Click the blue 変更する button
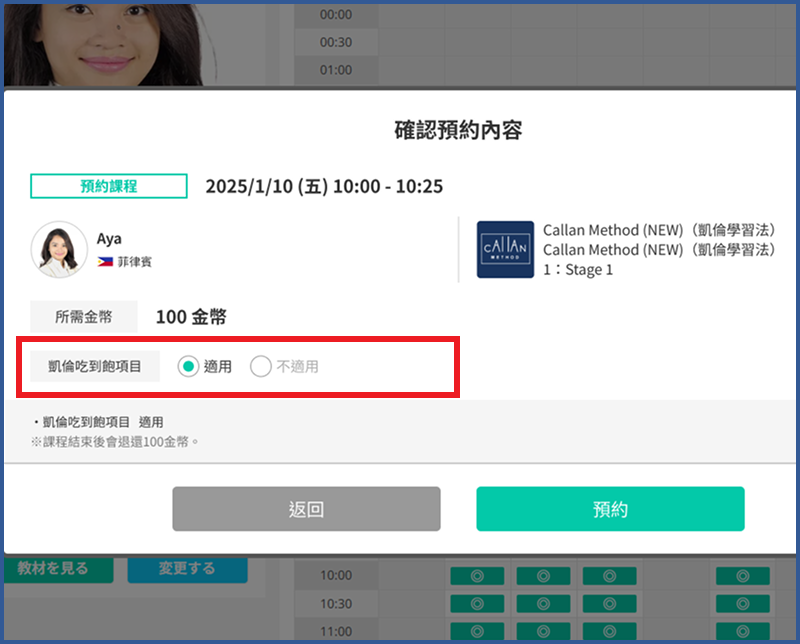Image resolution: width=800 pixels, height=644 pixels. pyautogui.click(x=187, y=568)
